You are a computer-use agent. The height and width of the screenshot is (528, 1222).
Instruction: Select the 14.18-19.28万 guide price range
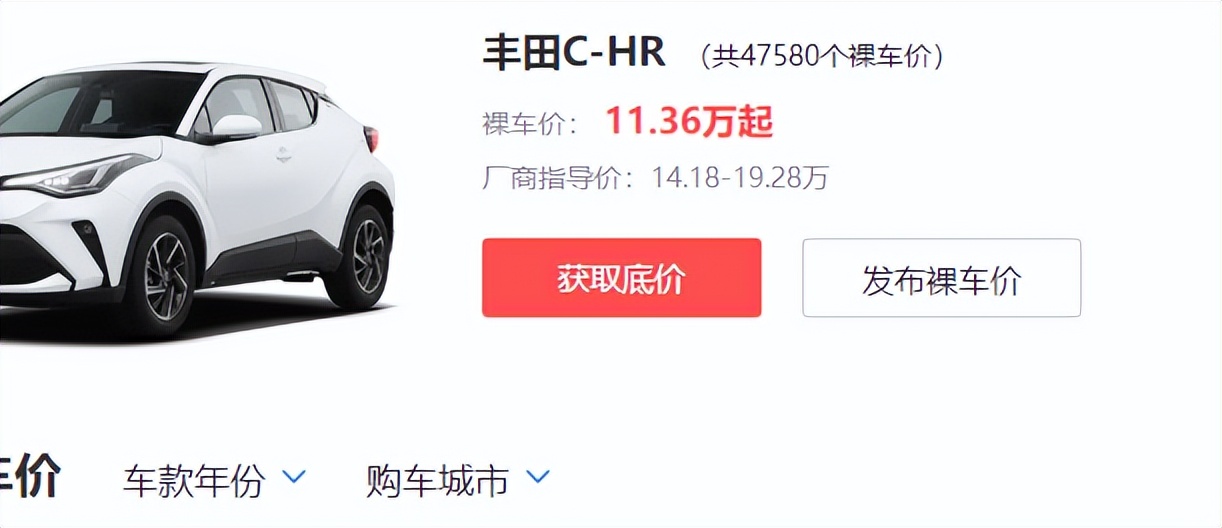[x=740, y=179]
